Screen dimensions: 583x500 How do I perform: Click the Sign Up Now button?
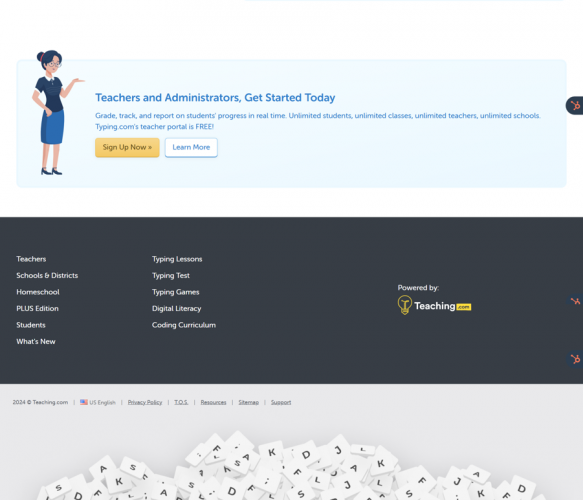127,148
